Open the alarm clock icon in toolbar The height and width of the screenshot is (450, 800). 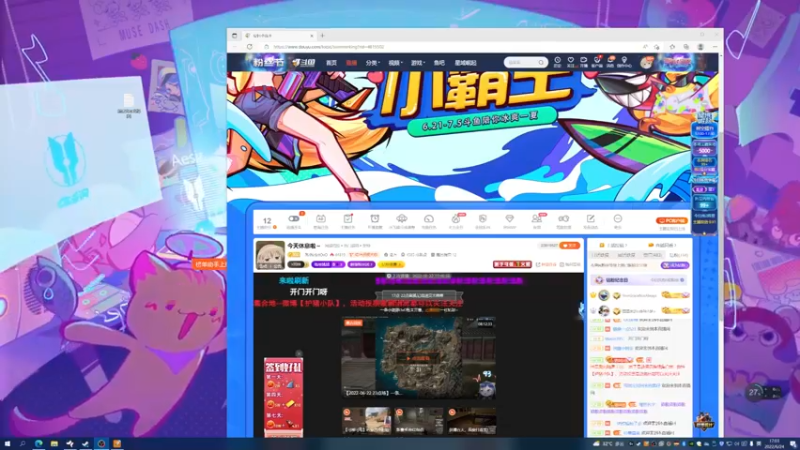click(x=374, y=221)
